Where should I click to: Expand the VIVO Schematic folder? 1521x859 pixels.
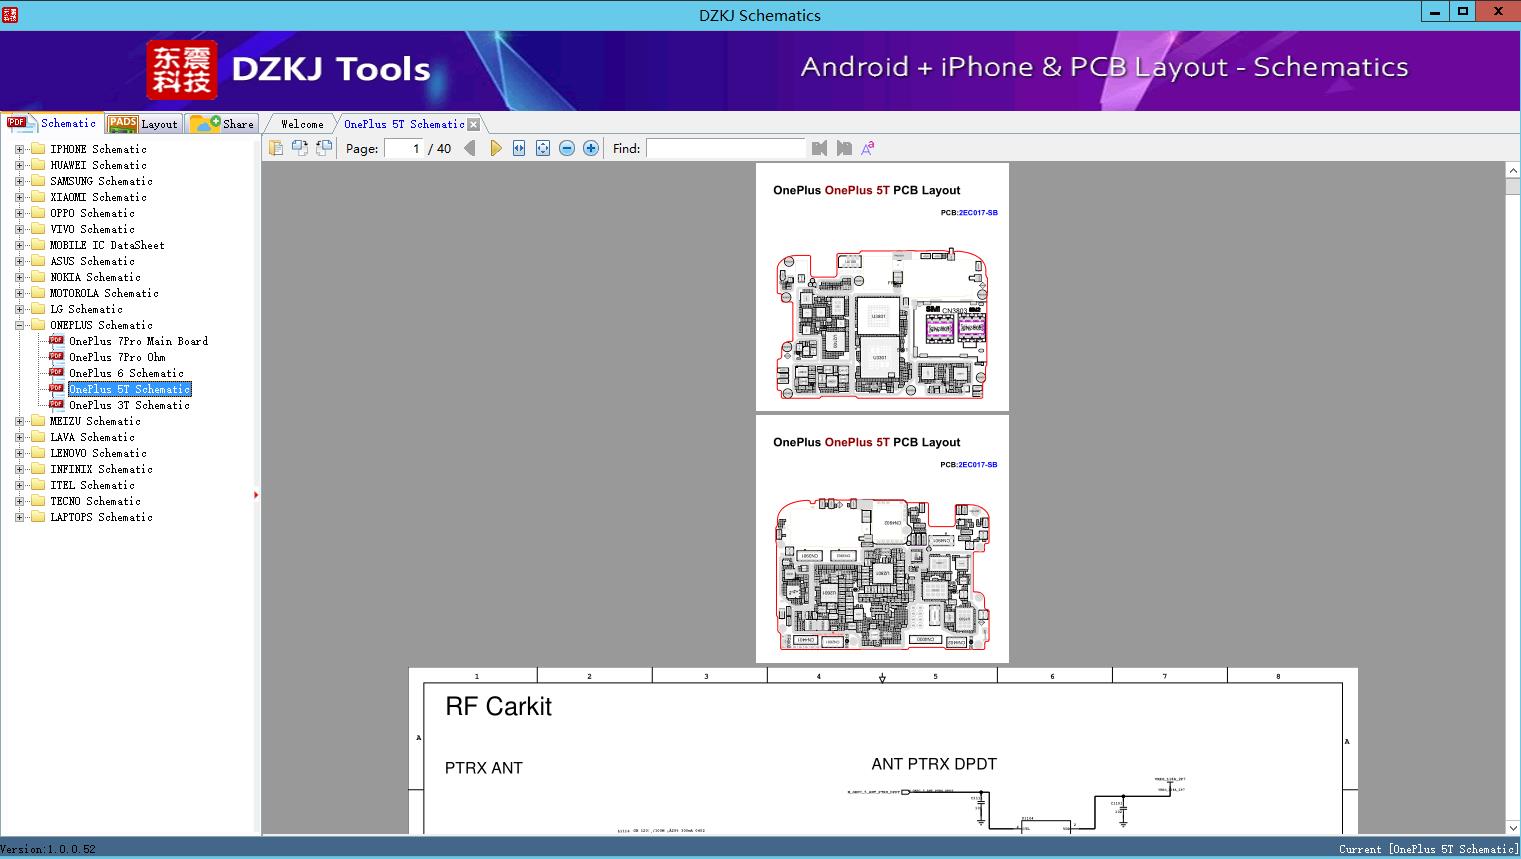(x=19, y=229)
